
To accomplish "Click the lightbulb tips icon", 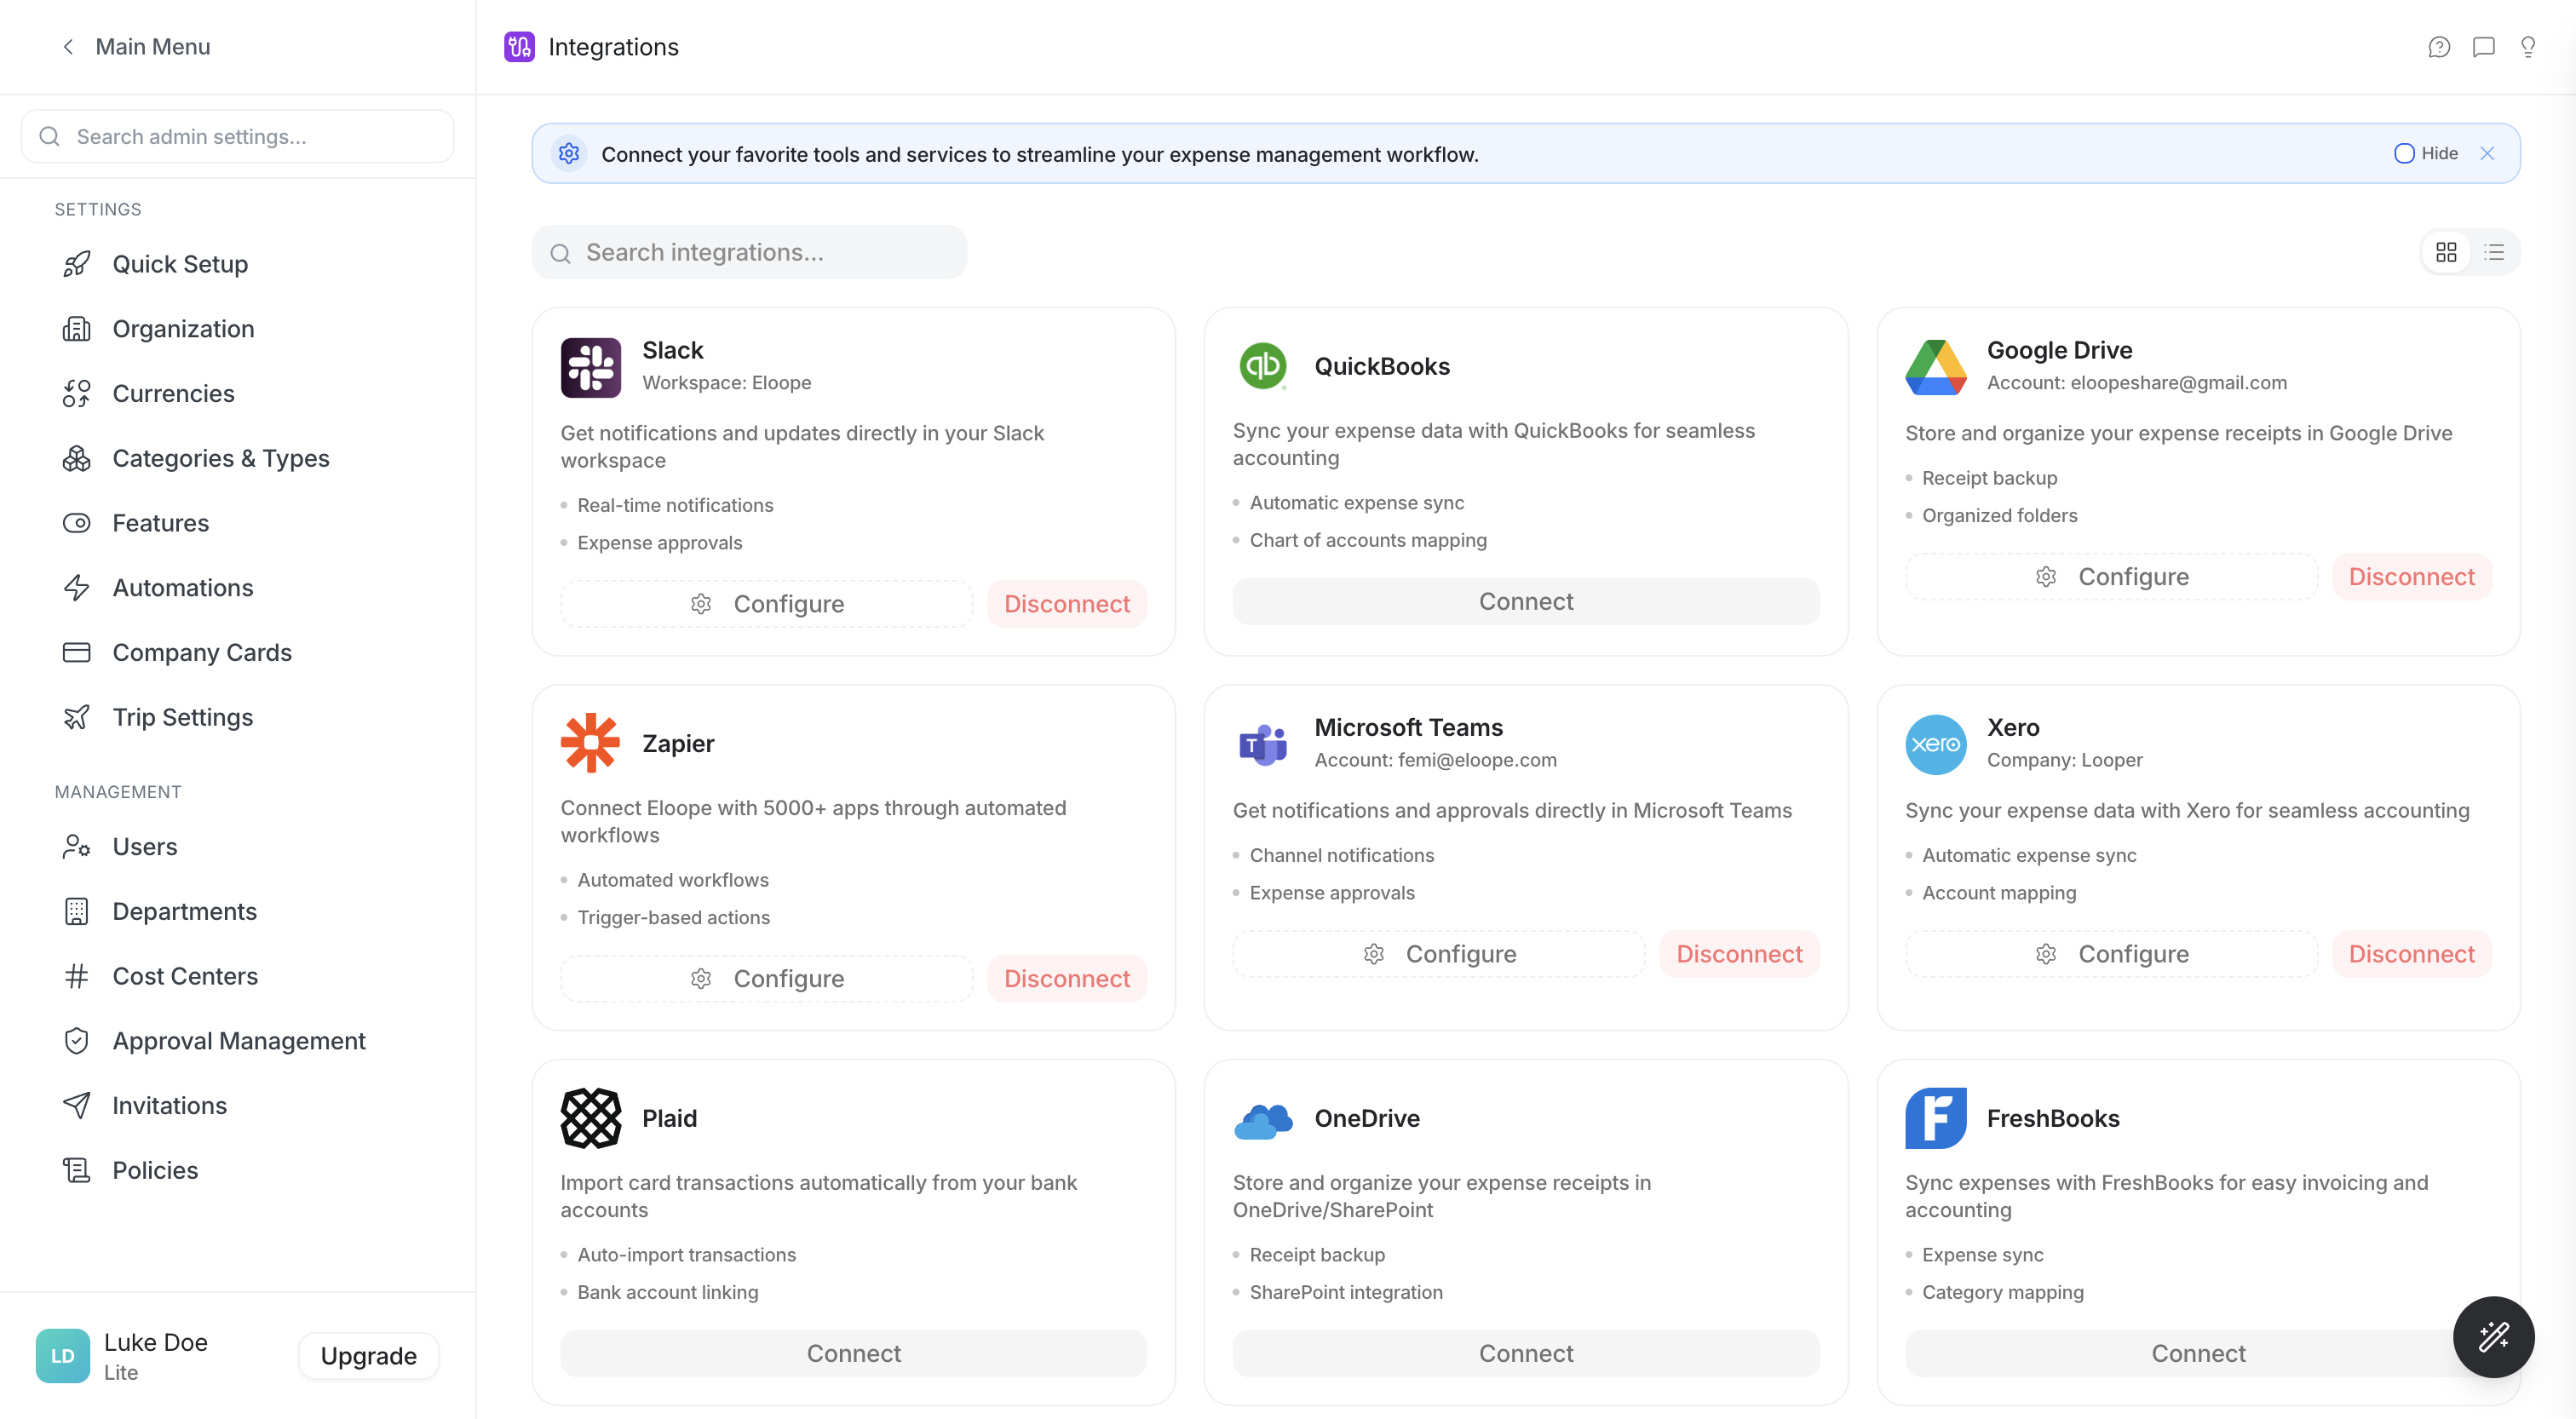I will coord(2527,47).
